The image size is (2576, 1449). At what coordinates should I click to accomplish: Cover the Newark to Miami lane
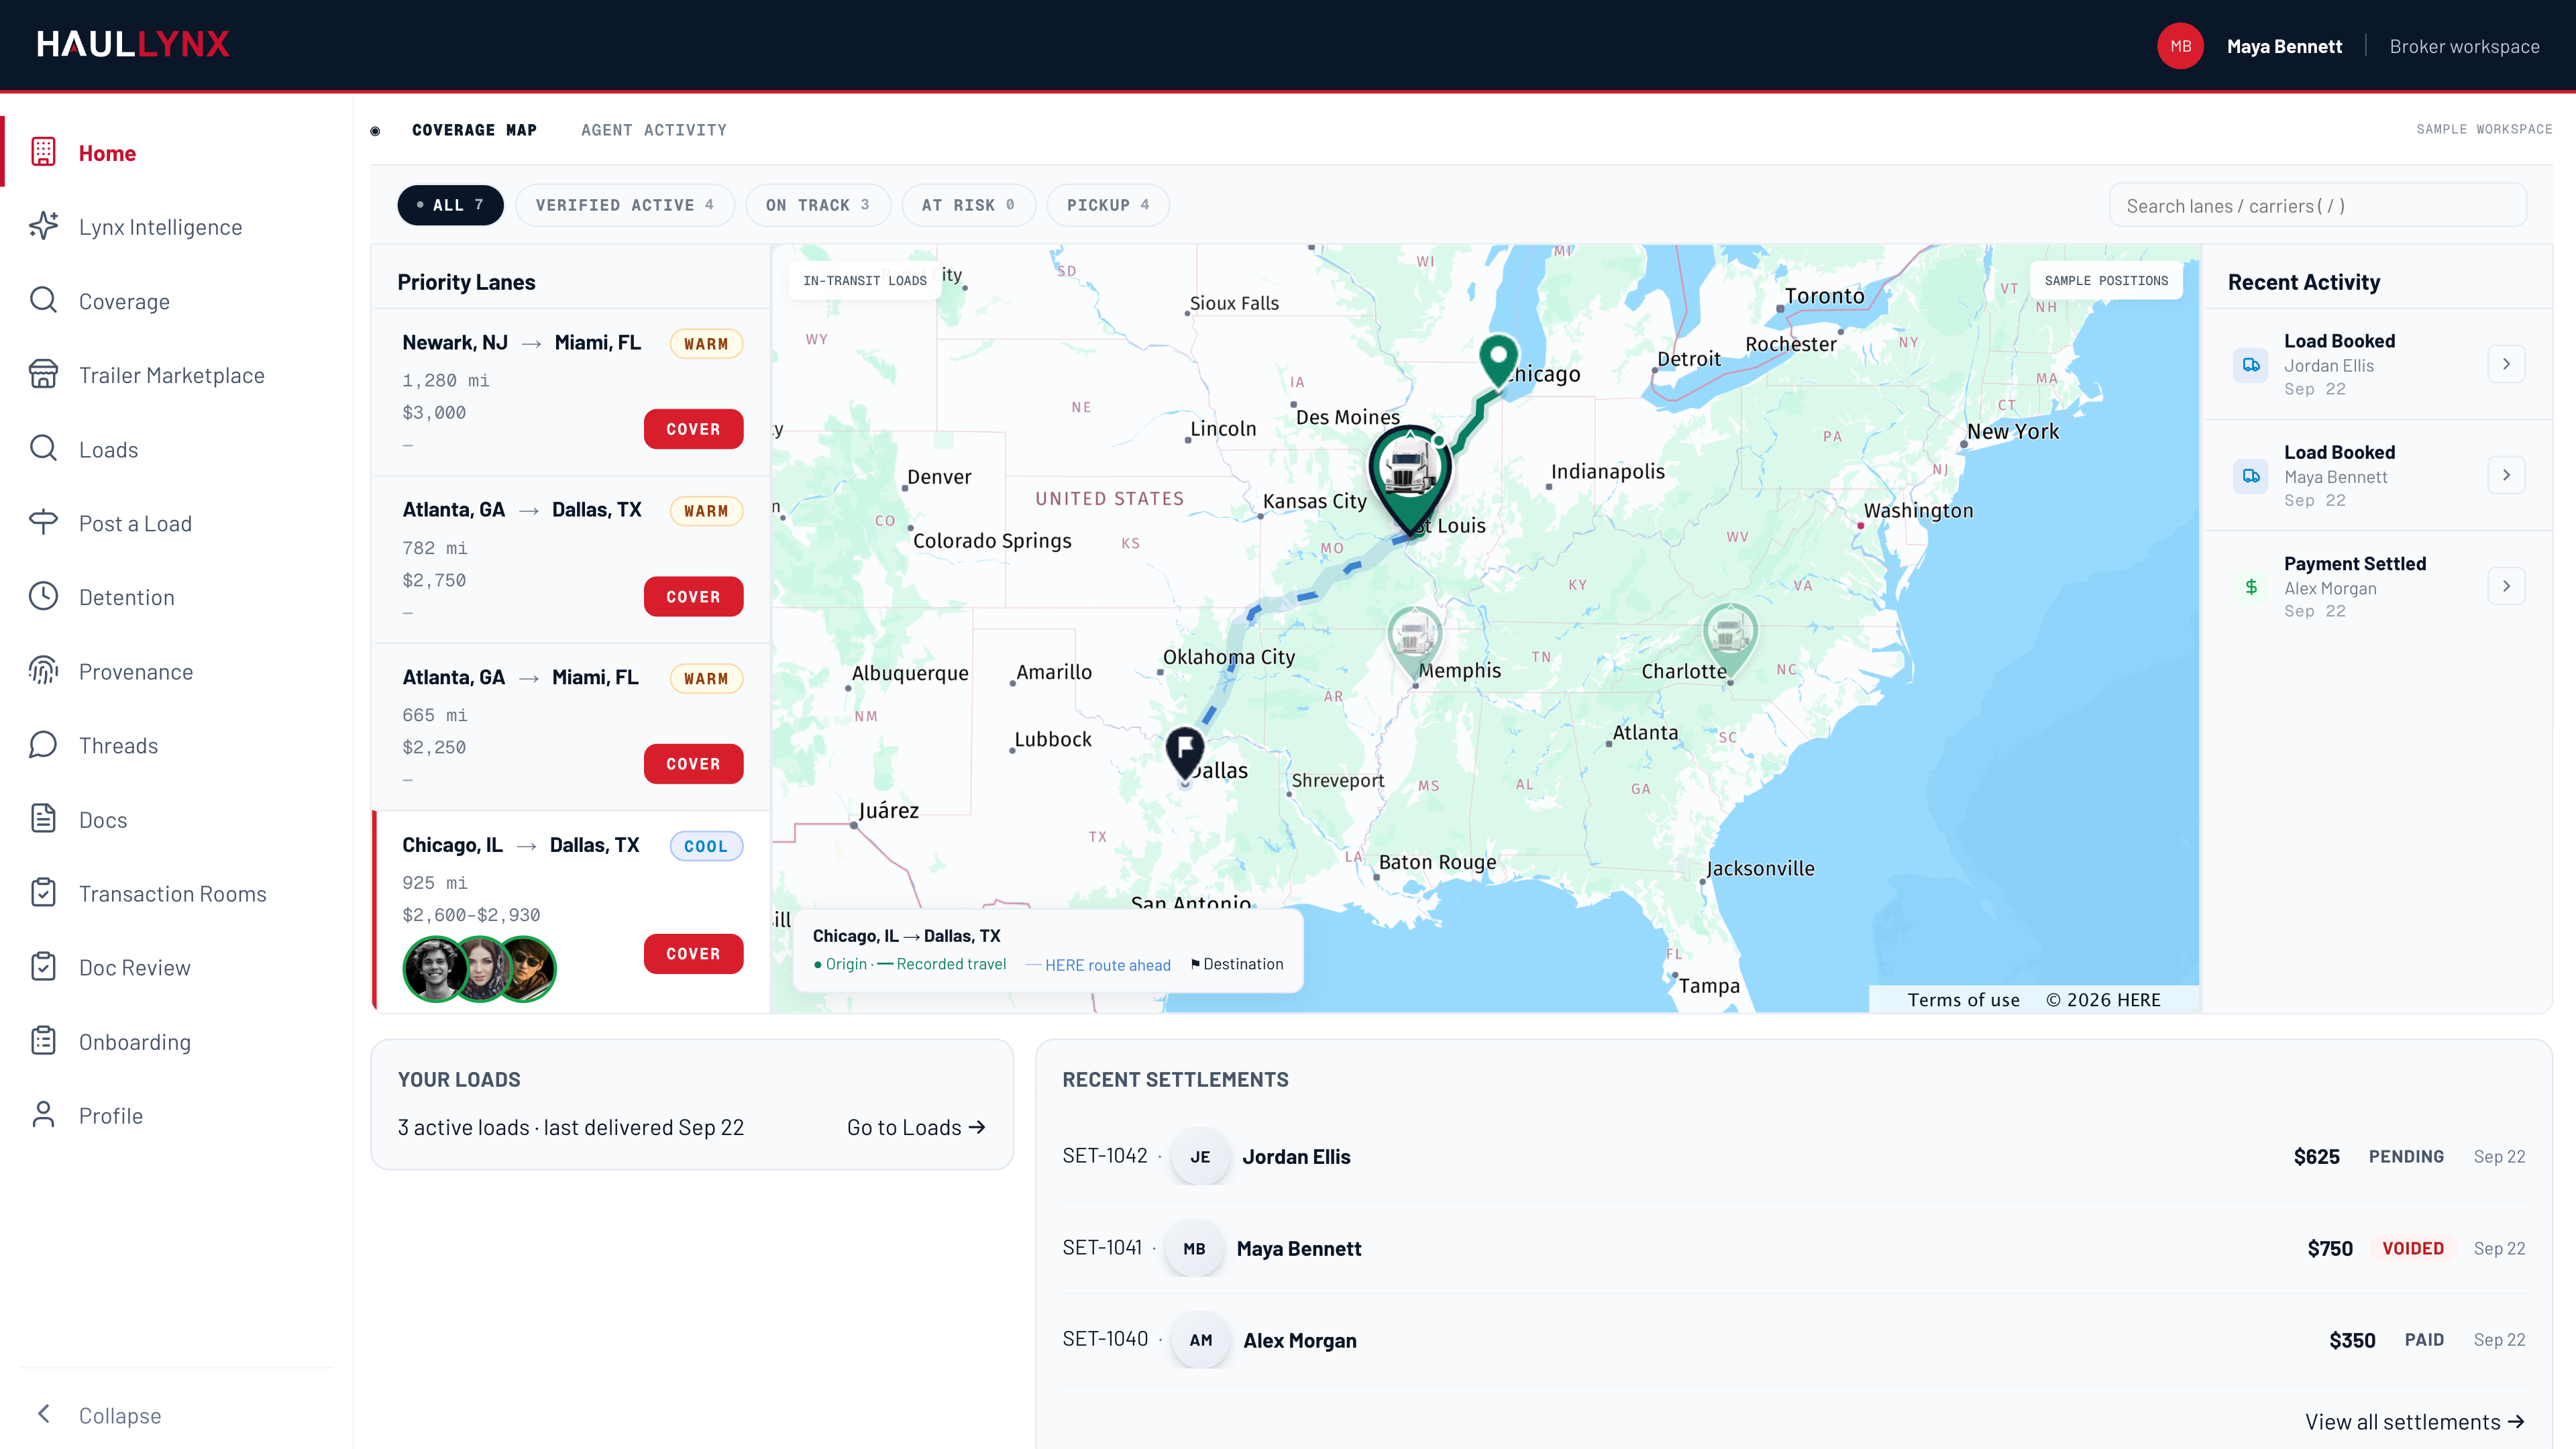click(693, 429)
